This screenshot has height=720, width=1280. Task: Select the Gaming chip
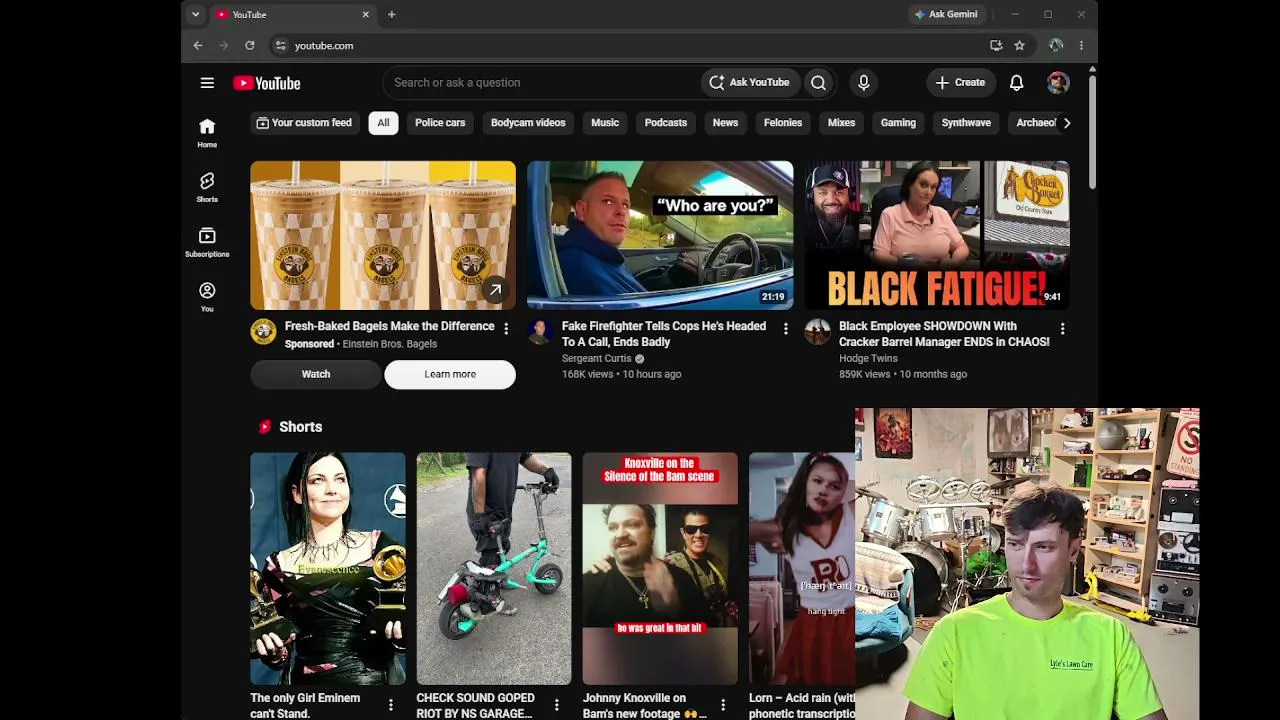898,123
